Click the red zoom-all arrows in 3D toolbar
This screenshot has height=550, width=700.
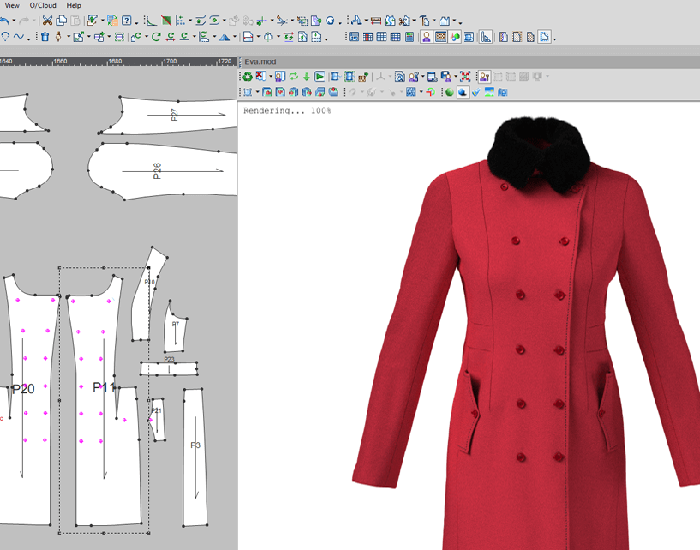465,77
